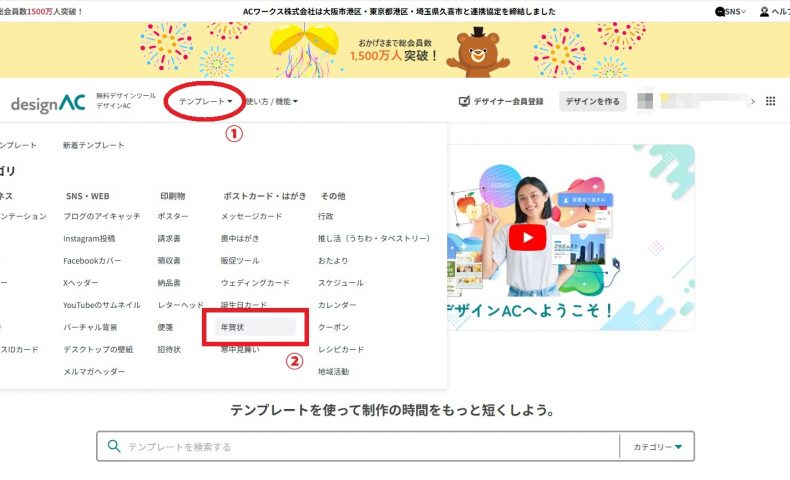This screenshot has height=480, width=790.
Task: Choose ポスター under 印刷物
Action: pyautogui.click(x=172, y=216)
